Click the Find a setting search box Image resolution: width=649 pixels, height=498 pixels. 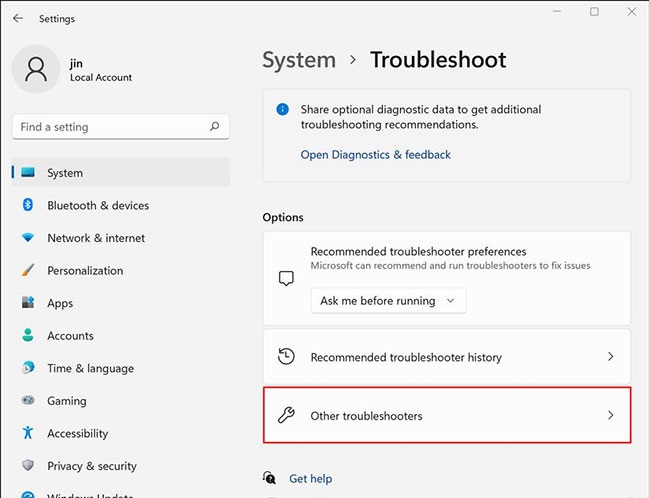(120, 127)
